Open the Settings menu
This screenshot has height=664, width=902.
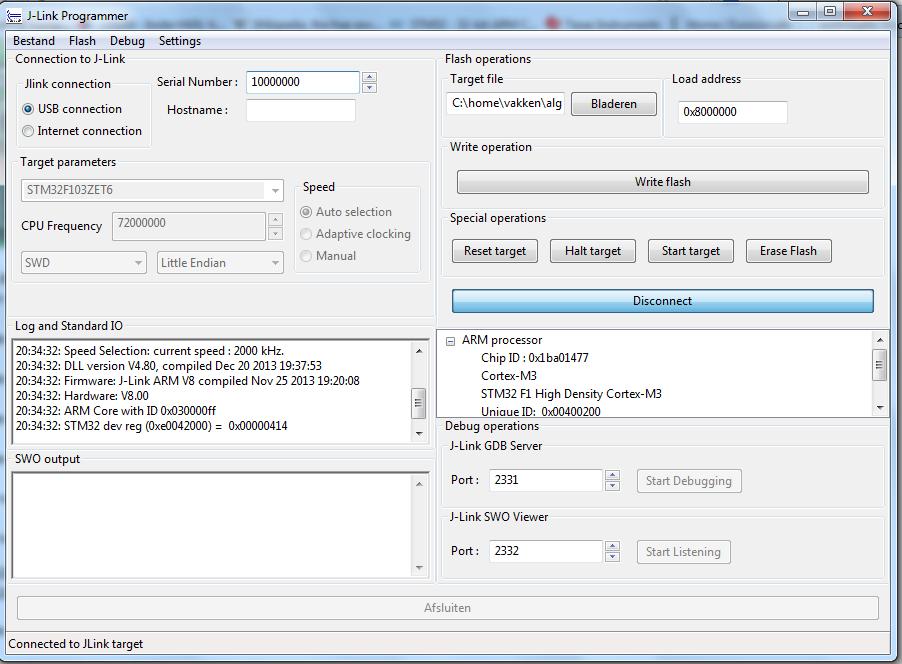pos(180,41)
